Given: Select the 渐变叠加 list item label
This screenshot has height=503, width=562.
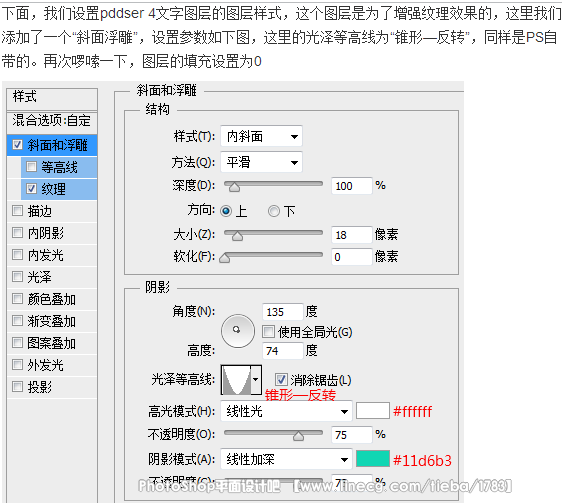Looking at the screenshot, I should [x=52, y=321].
